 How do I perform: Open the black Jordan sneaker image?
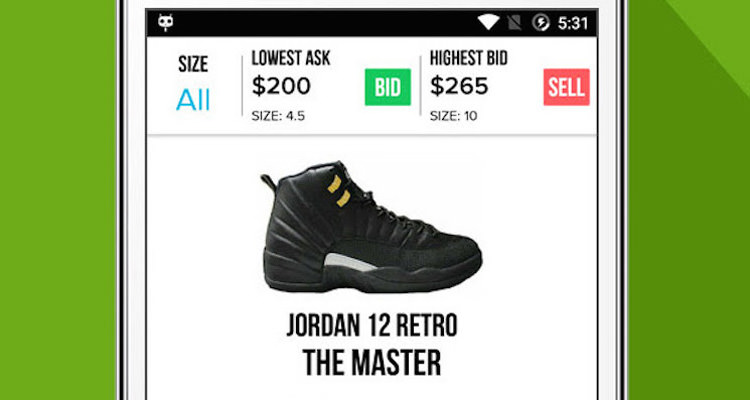372,227
